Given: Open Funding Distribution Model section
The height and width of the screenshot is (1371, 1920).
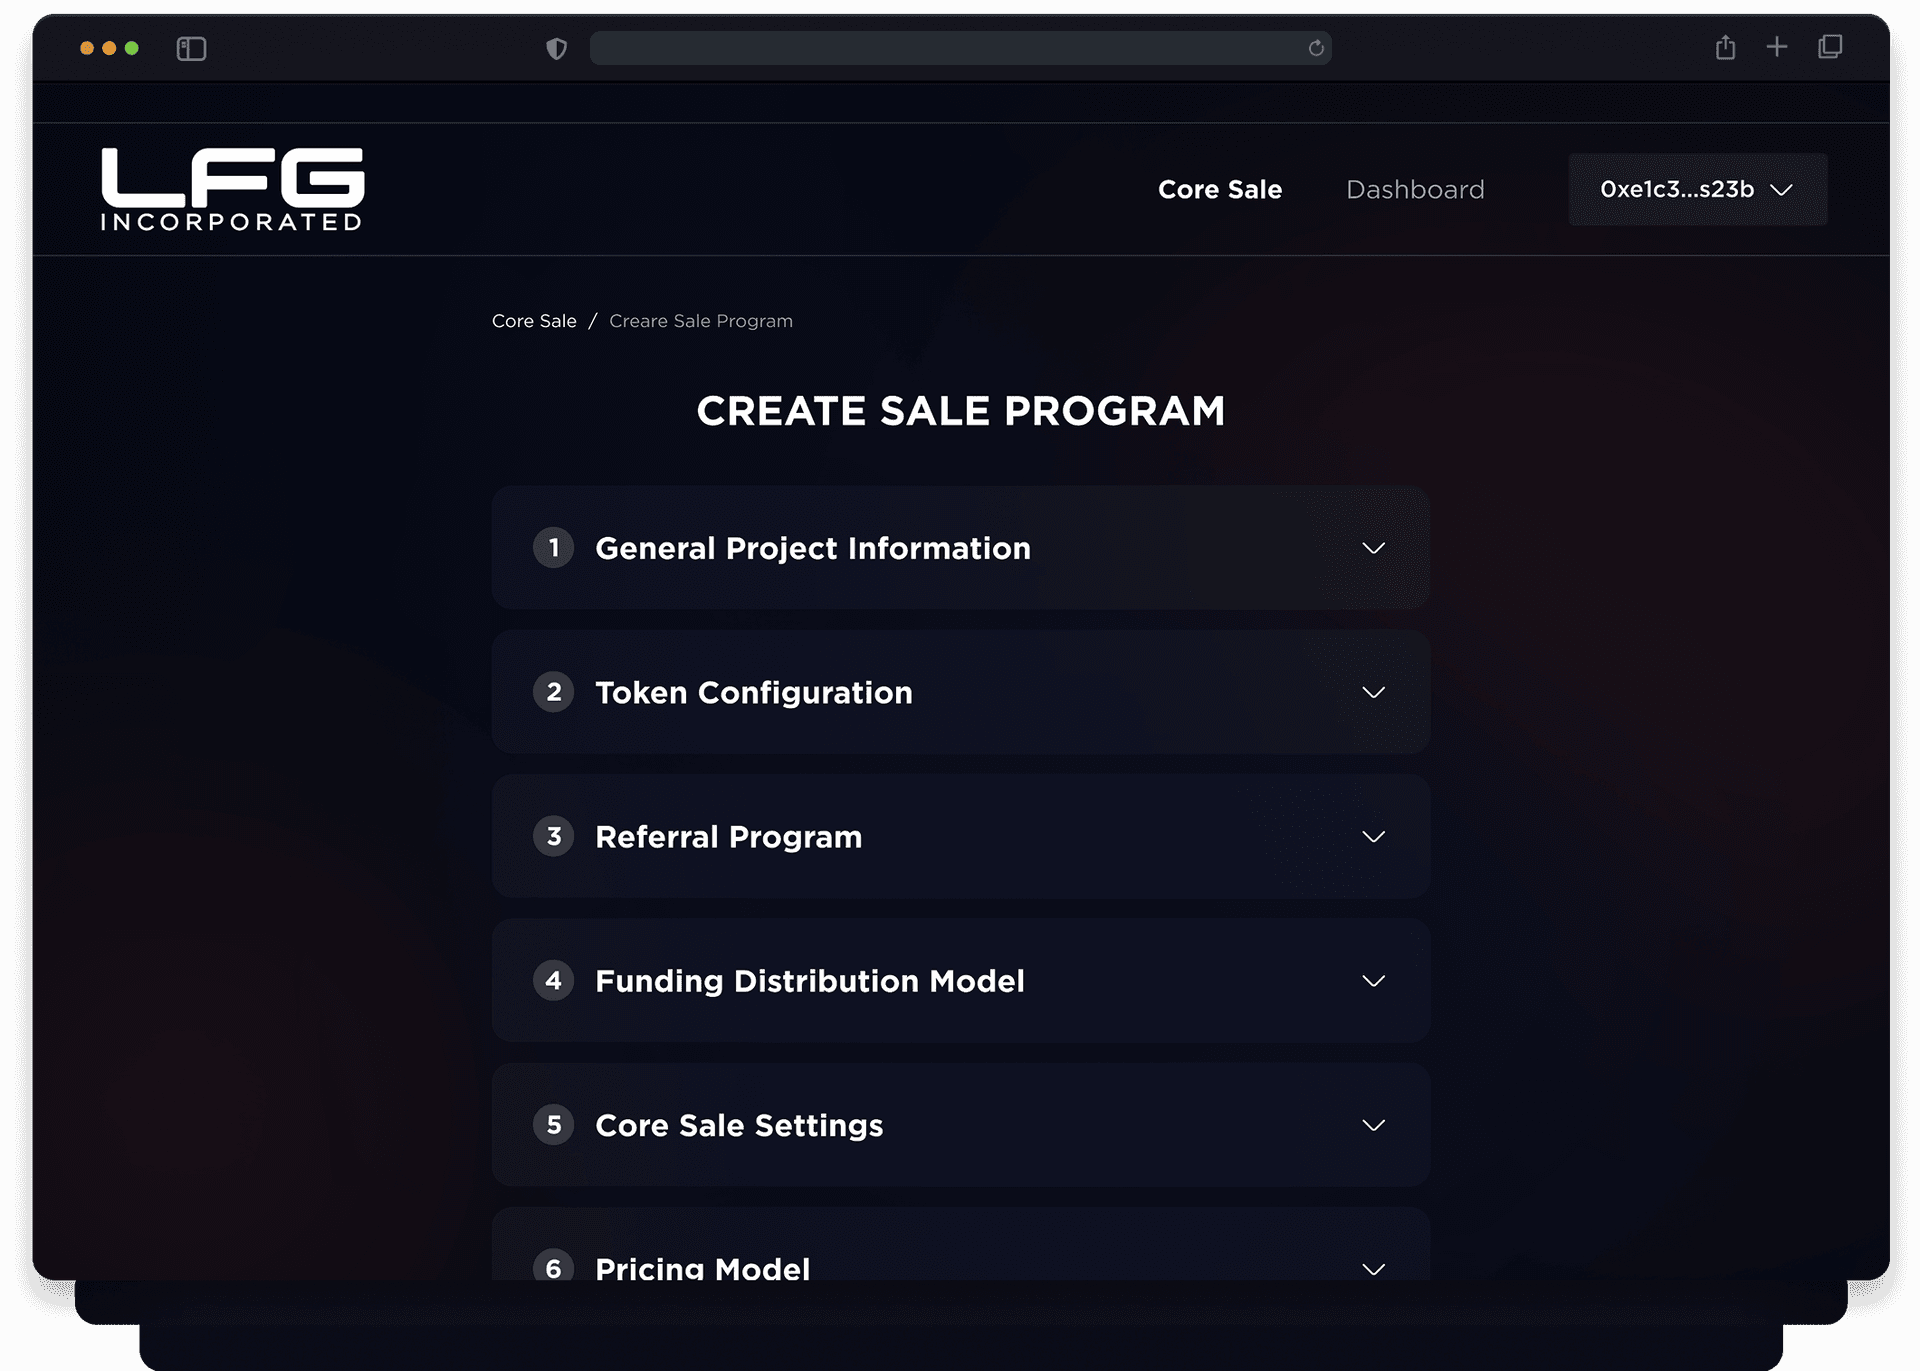Looking at the screenshot, I should click(1373, 981).
